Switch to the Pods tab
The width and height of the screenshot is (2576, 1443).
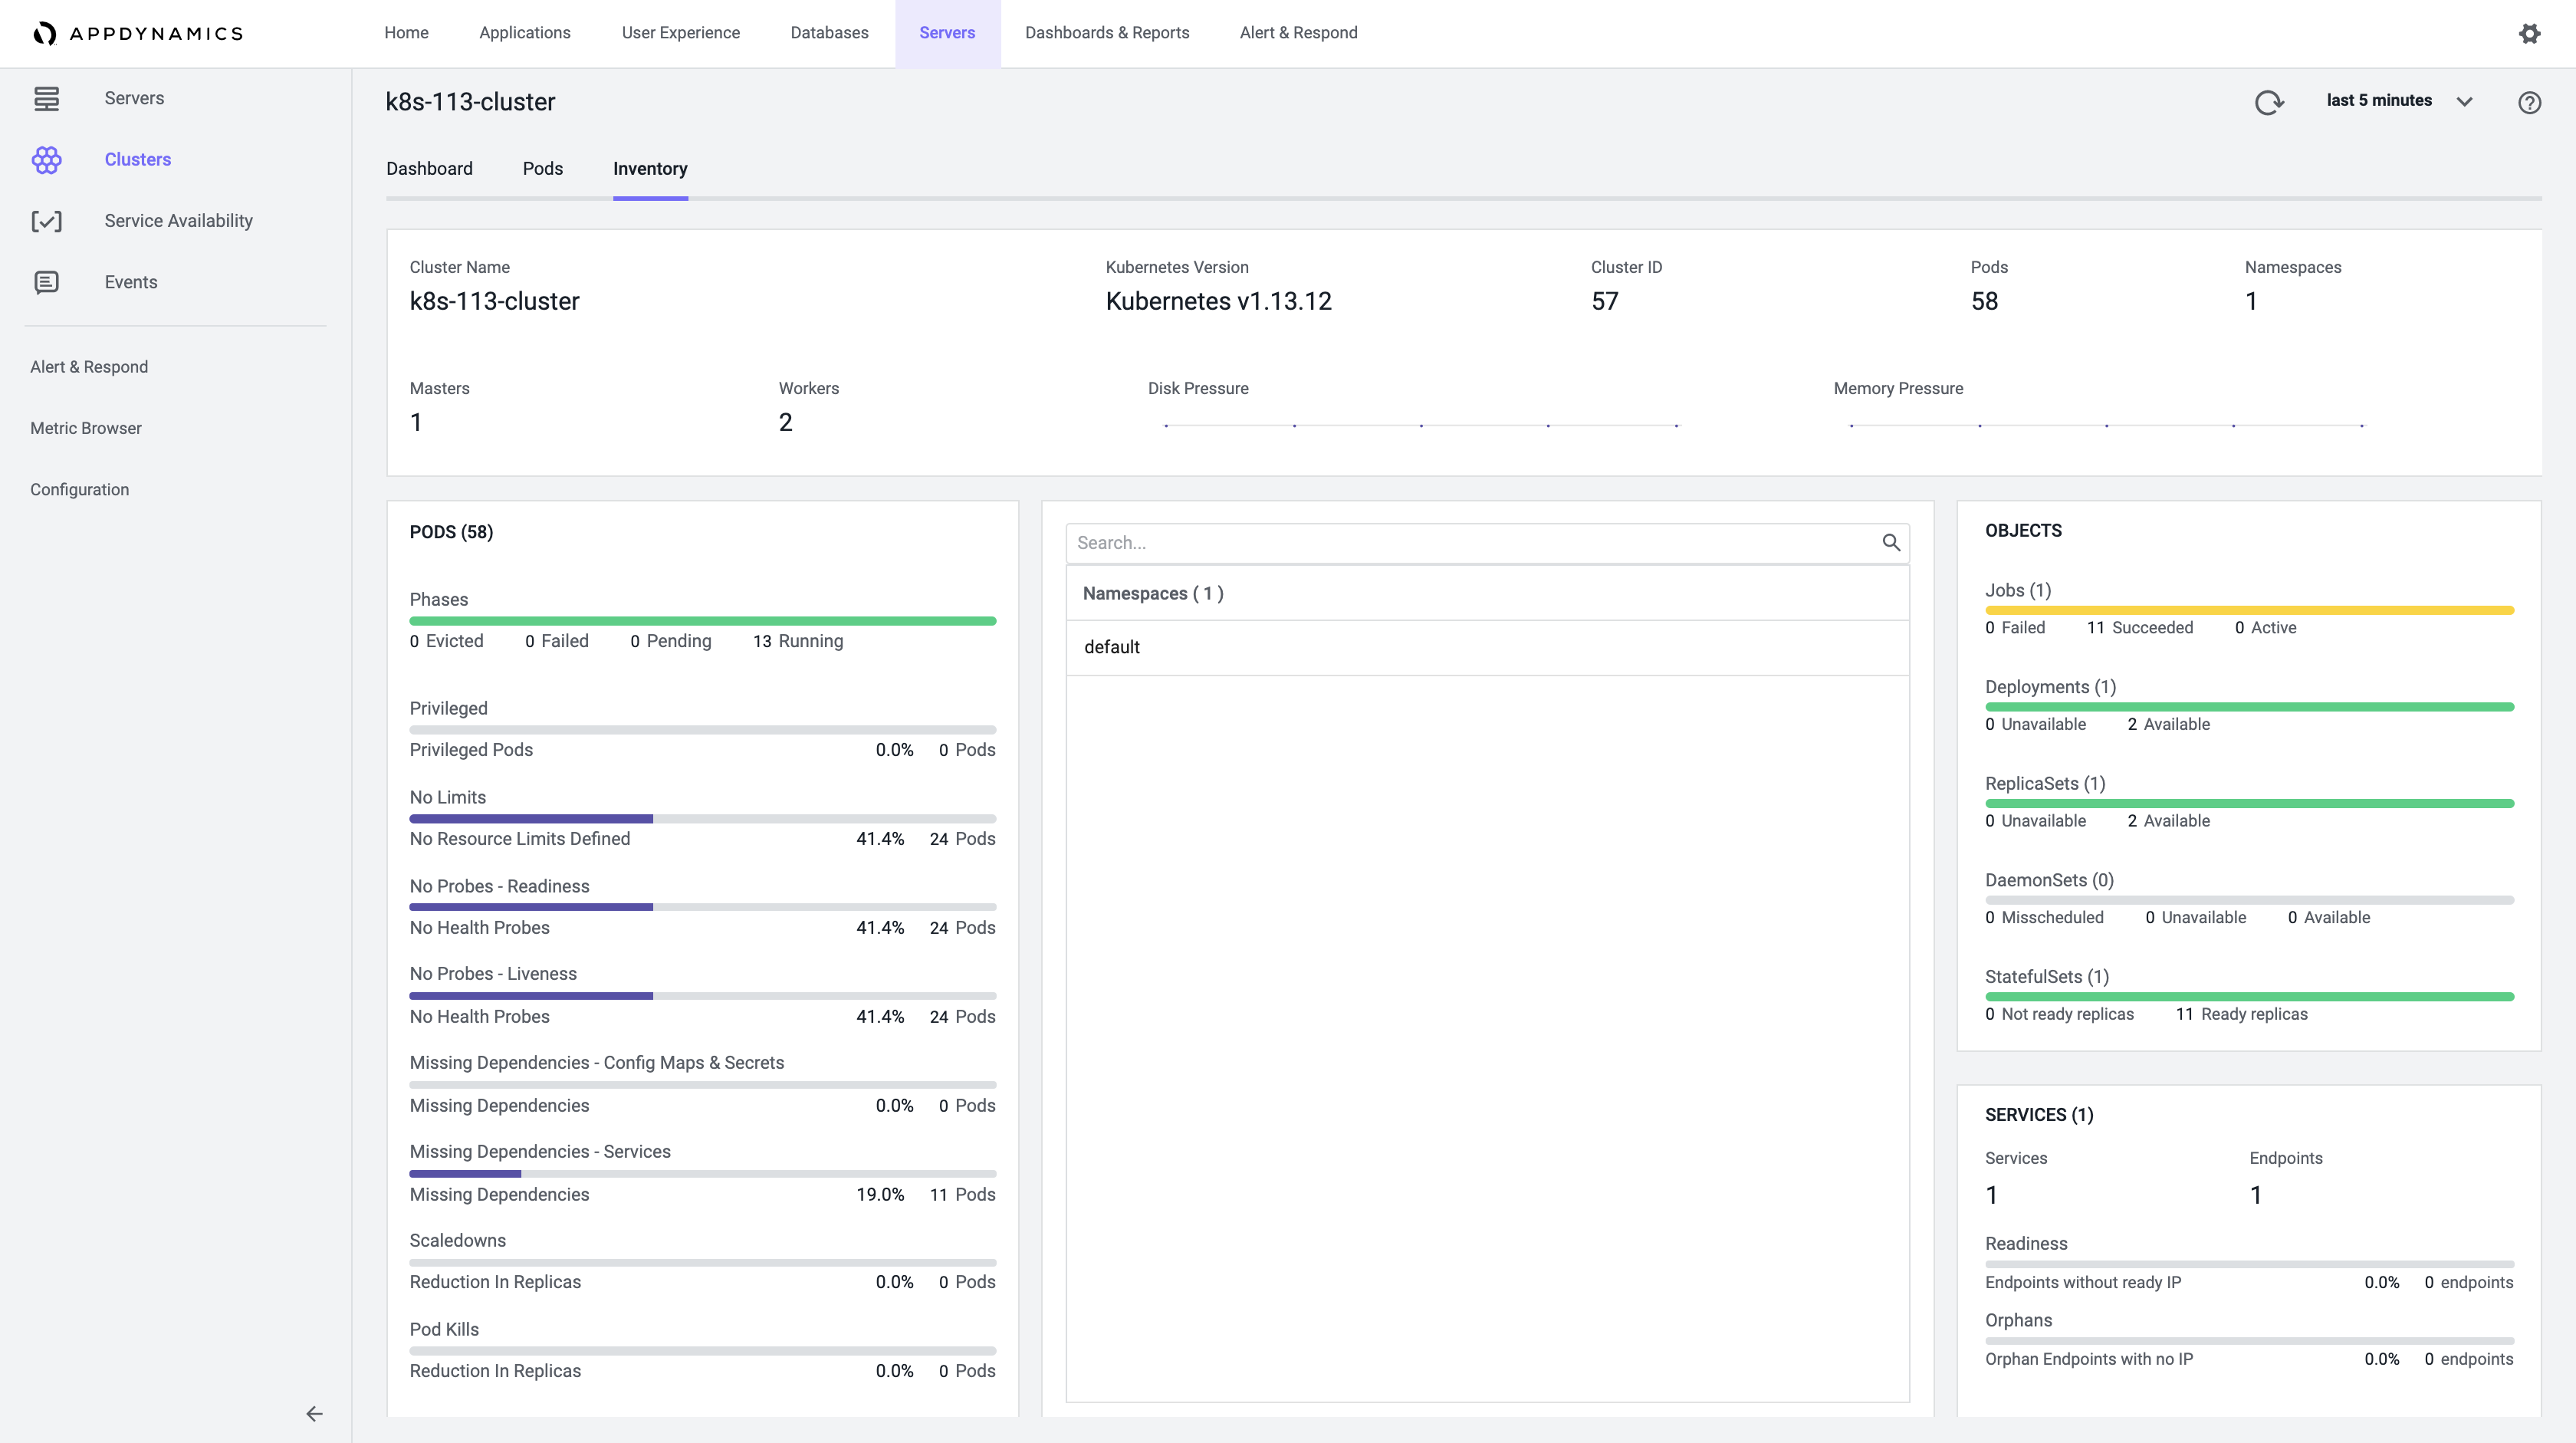point(542,169)
